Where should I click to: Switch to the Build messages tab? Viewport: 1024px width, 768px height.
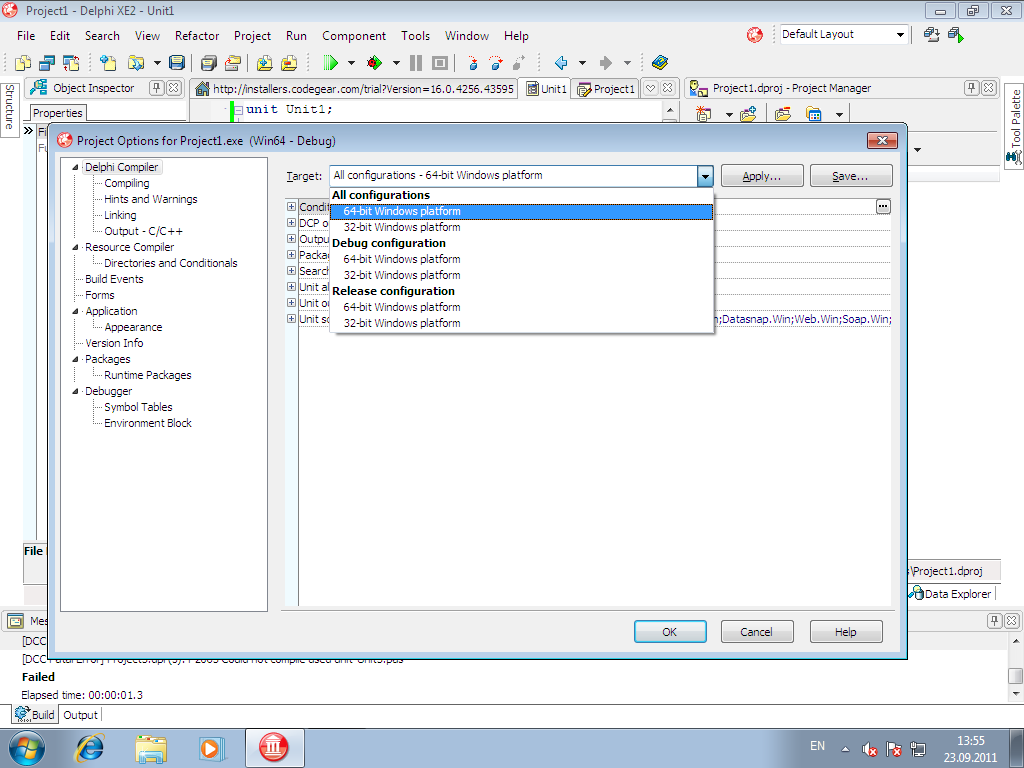coord(35,714)
